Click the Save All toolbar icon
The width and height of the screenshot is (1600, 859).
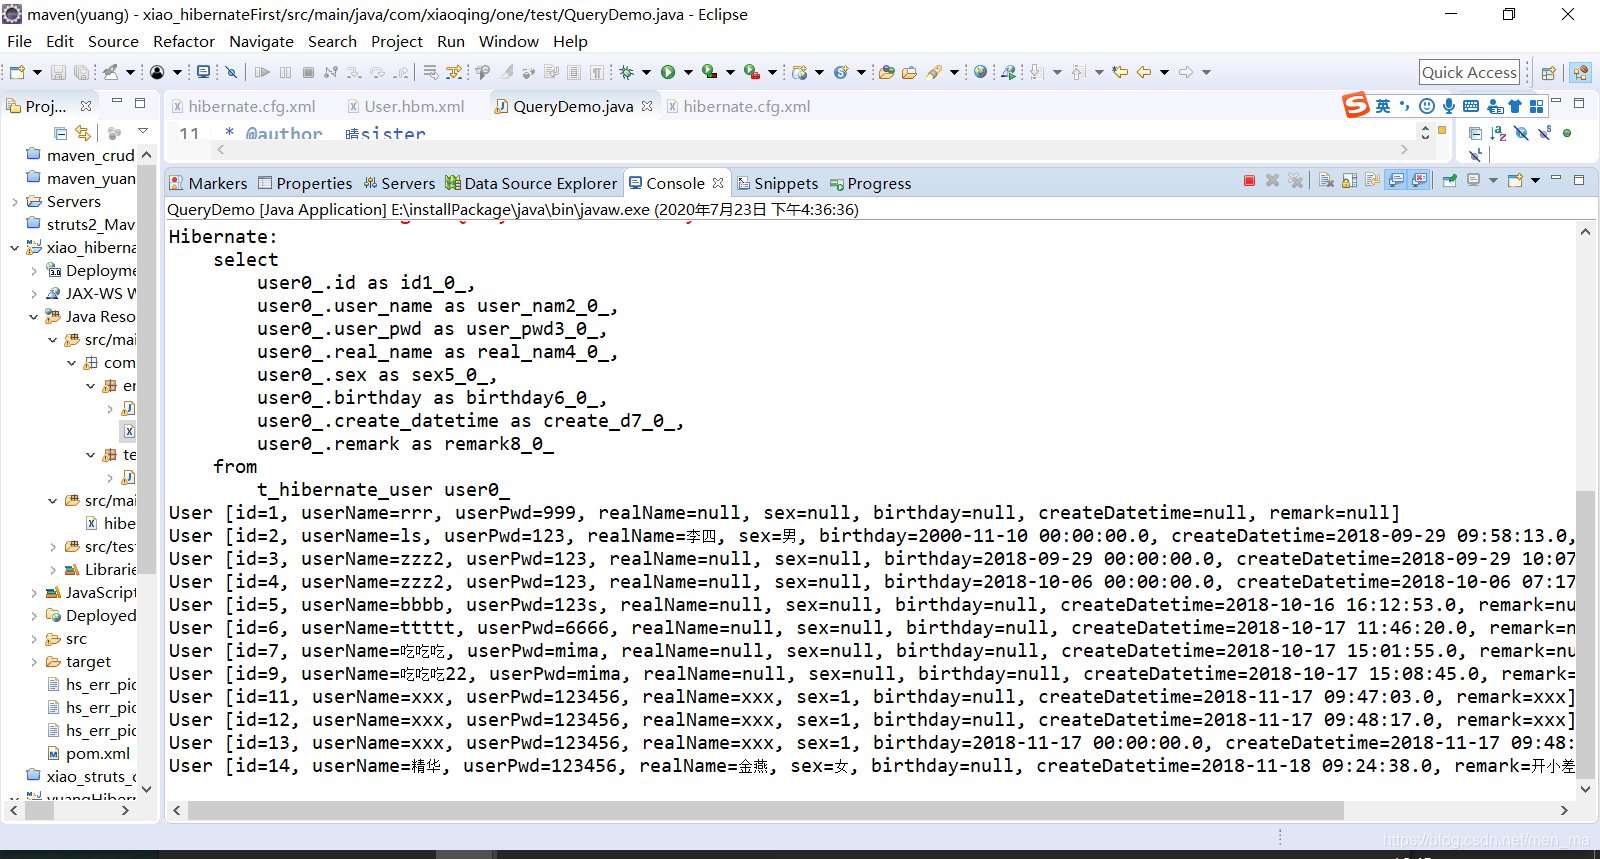click(81, 72)
